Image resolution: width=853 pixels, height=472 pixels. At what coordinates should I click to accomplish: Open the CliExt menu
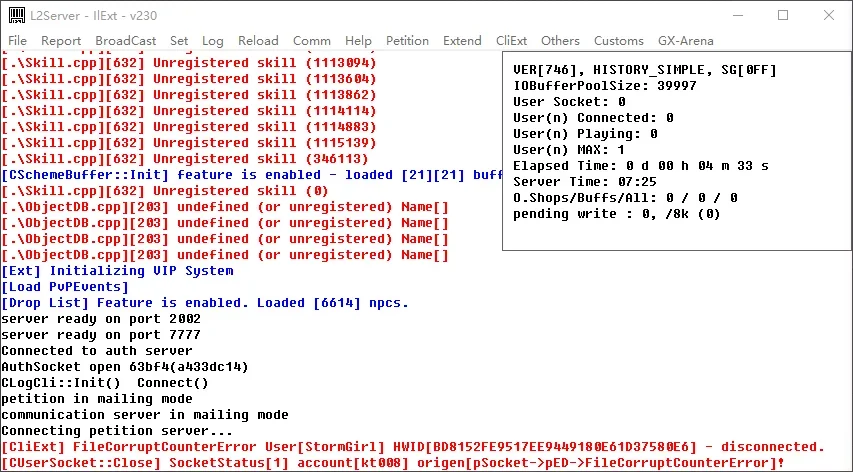[511, 41]
